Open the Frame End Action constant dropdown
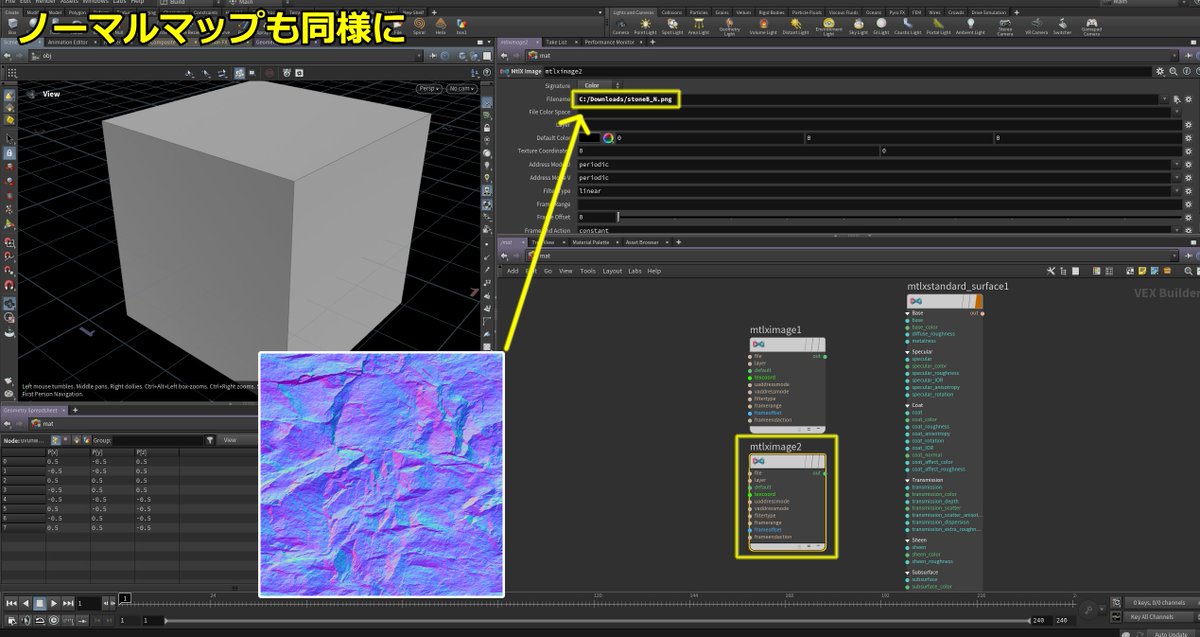This screenshot has width=1200, height=637. tap(877, 230)
